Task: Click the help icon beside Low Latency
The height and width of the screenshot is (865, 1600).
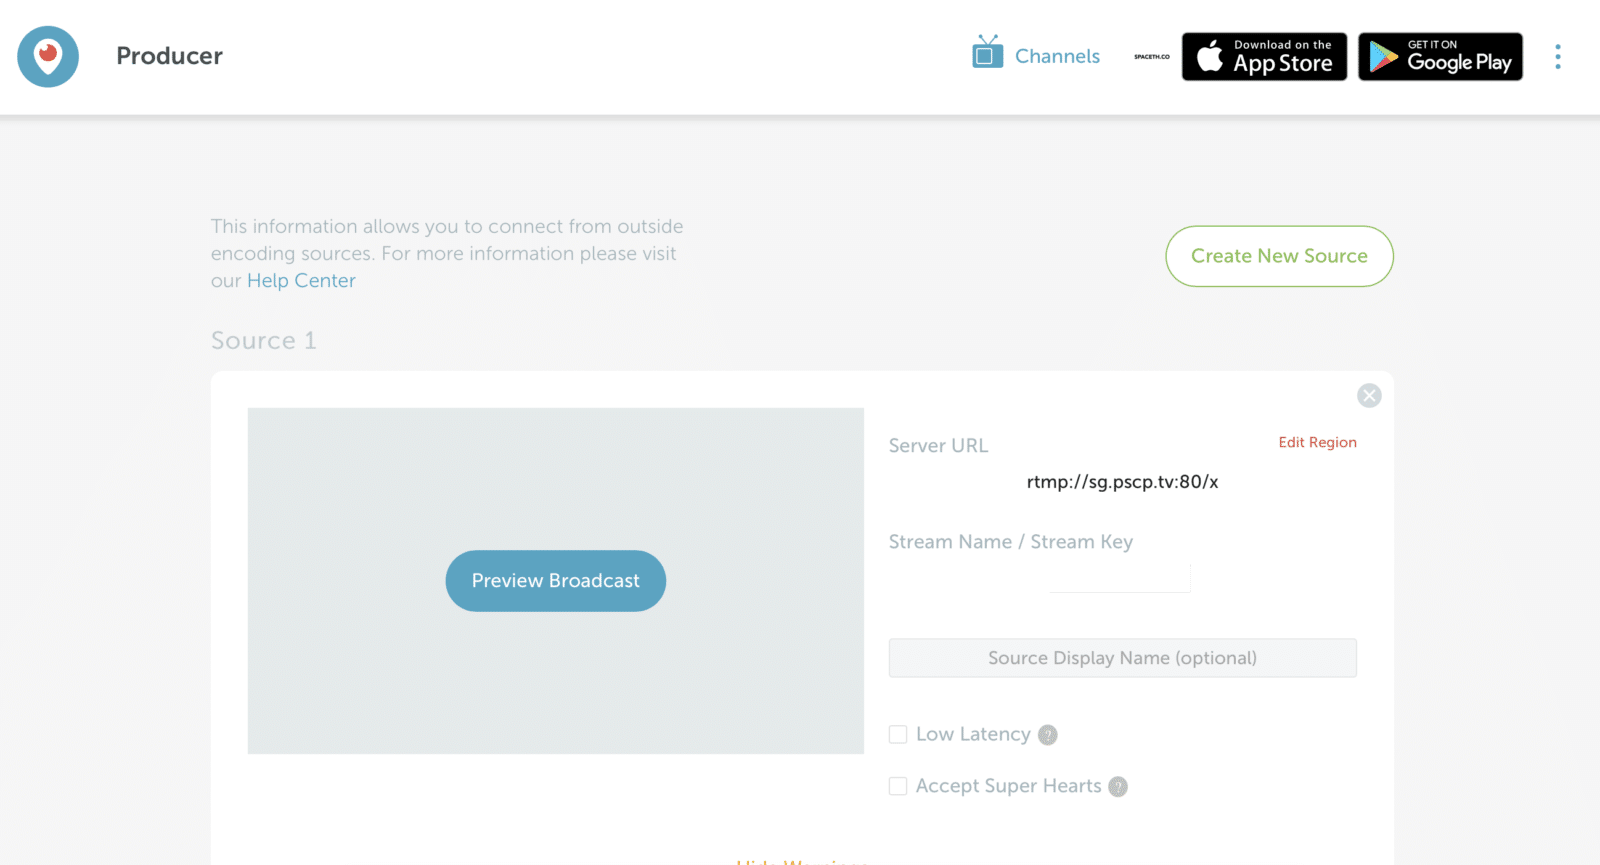Action: coord(1047,735)
